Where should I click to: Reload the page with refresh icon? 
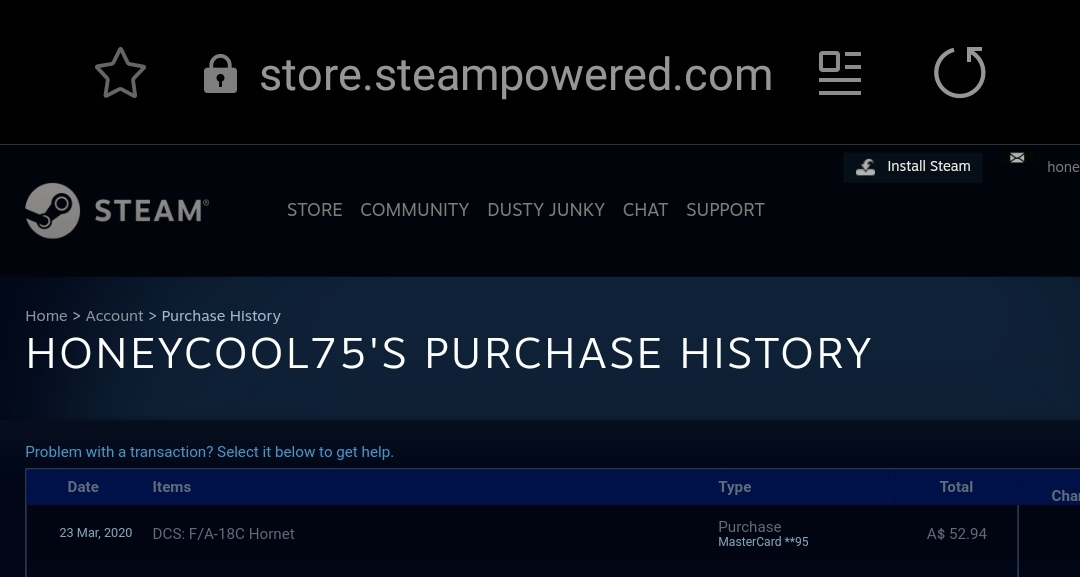coord(959,72)
